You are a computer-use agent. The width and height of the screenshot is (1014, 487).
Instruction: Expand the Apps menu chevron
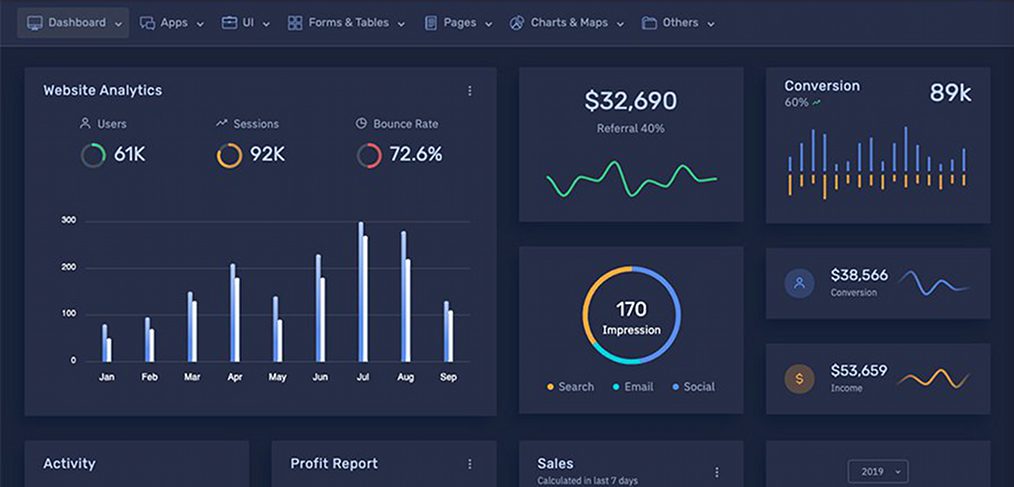[x=200, y=25]
